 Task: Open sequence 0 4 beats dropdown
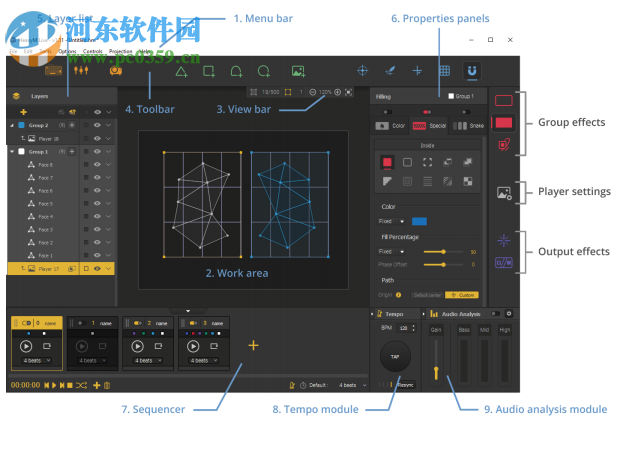pos(37,360)
